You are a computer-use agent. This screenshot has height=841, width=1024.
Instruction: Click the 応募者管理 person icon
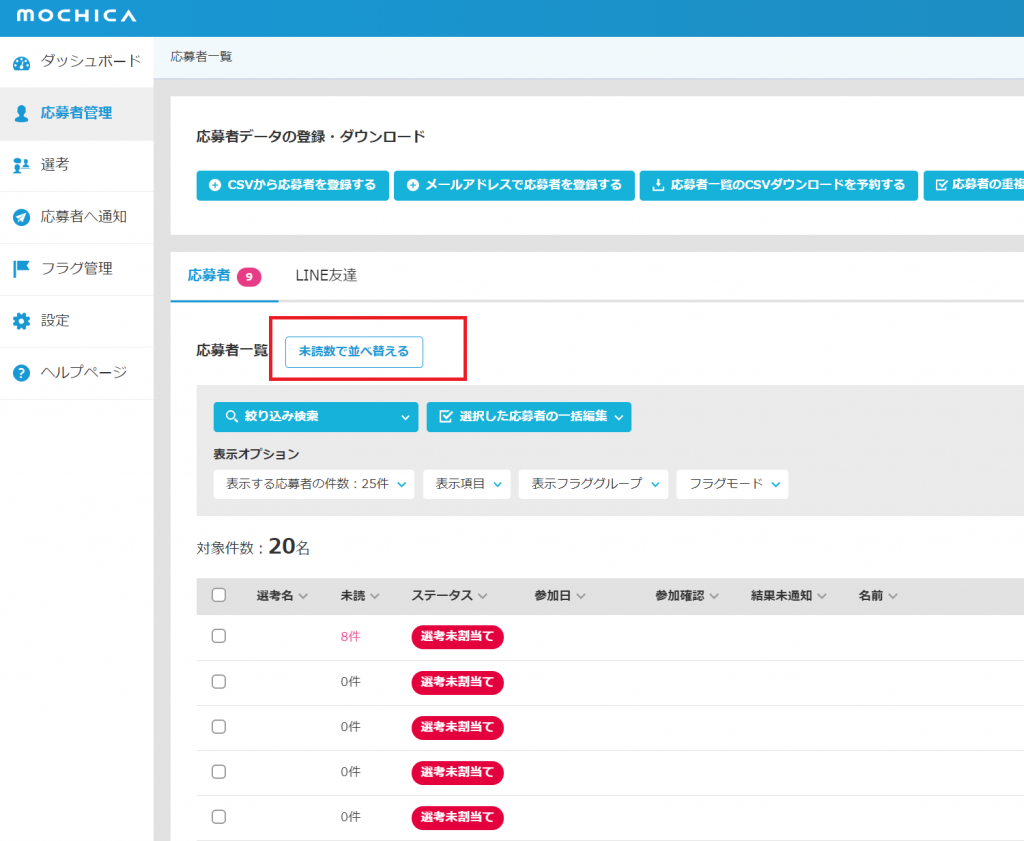pyautogui.click(x=21, y=113)
